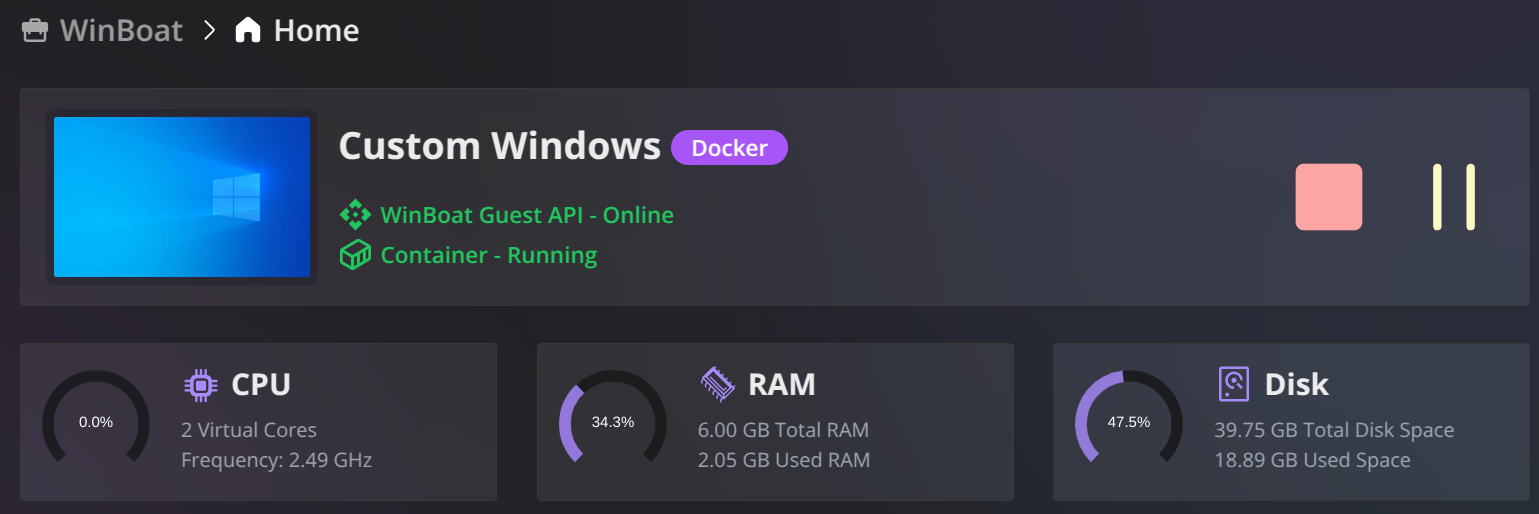This screenshot has width=1539, height=514.
Task: Open the WinBoat breadcrumb link
Action: [x=121, y=30]
